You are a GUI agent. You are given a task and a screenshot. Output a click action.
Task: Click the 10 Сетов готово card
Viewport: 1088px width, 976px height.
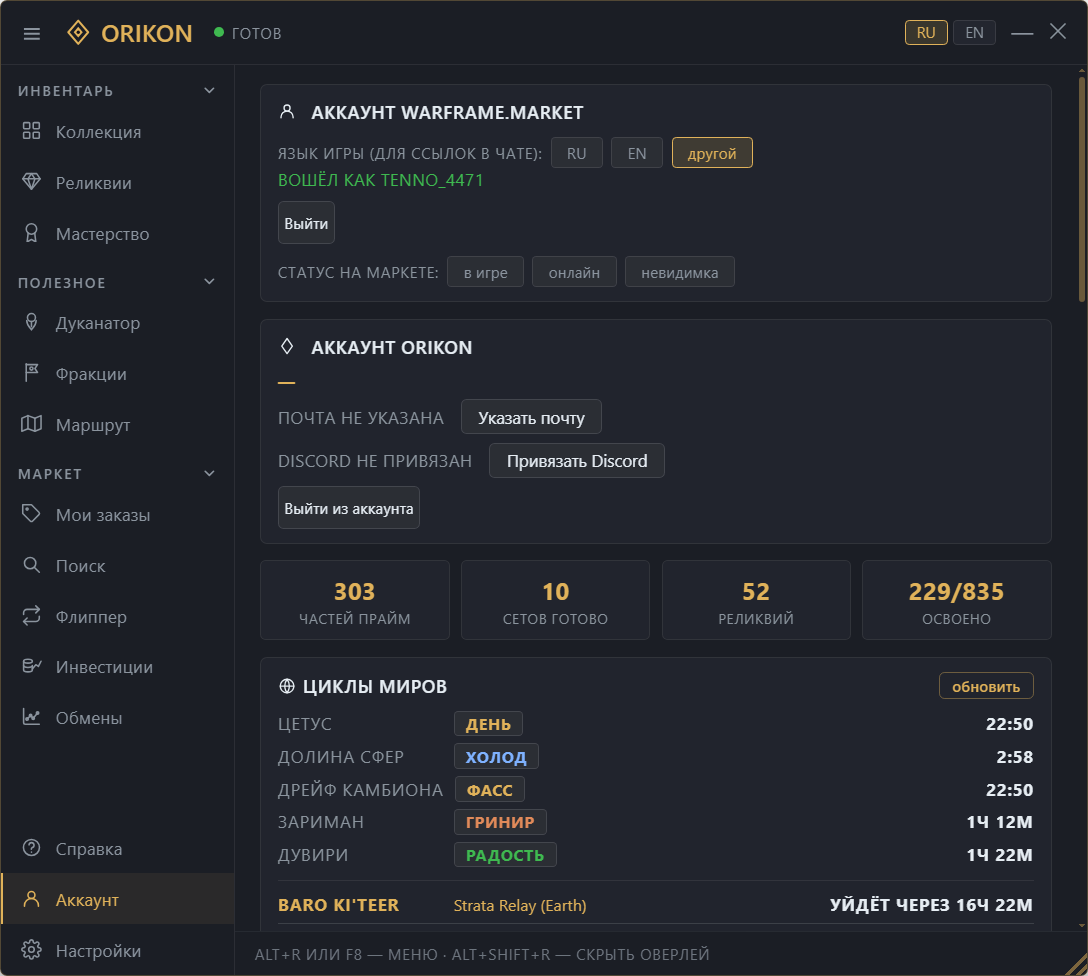pyautogui.click(x=555, y=600)
